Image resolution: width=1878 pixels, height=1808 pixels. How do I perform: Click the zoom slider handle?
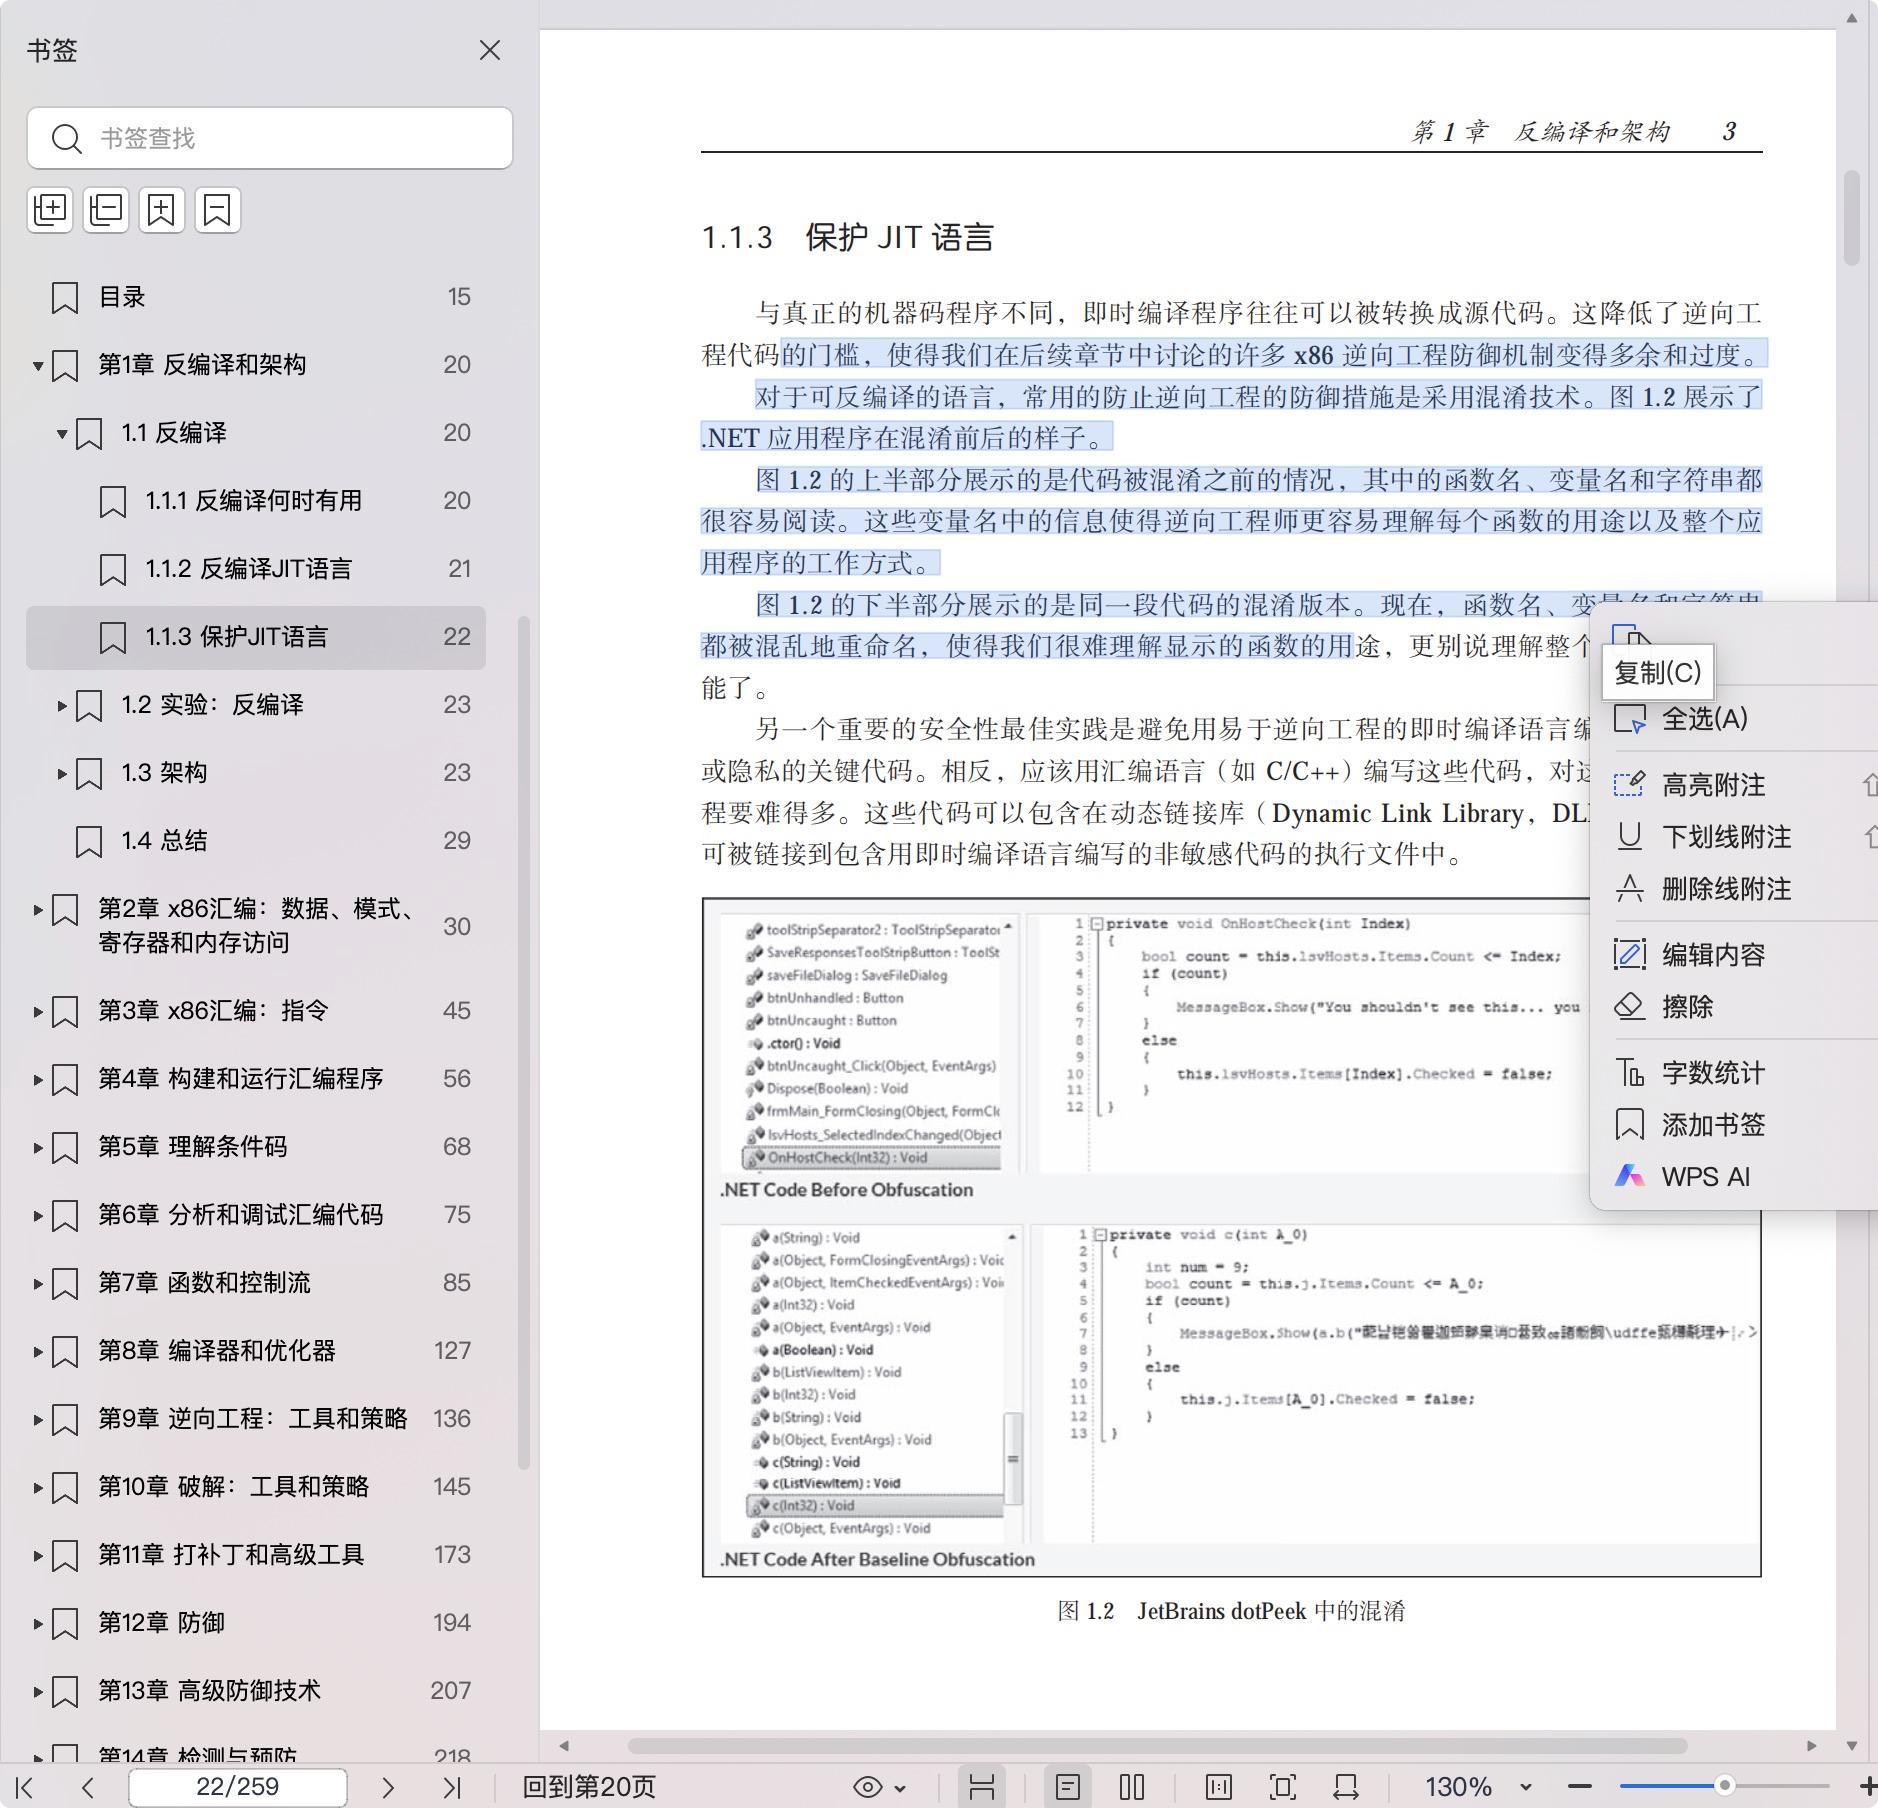pyautogui.click(x=1724, y=1785)
